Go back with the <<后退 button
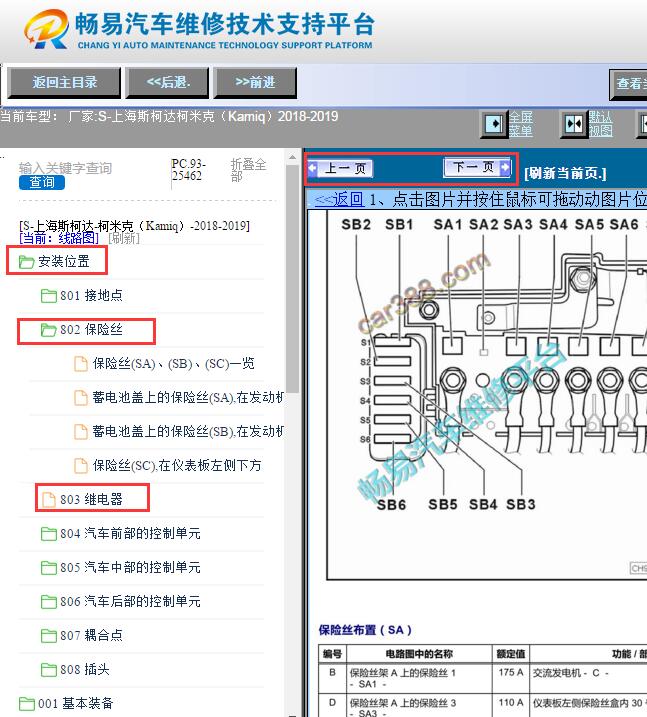Image resolution: width=647 pixels, height=717 pixels. click(168, 83)
